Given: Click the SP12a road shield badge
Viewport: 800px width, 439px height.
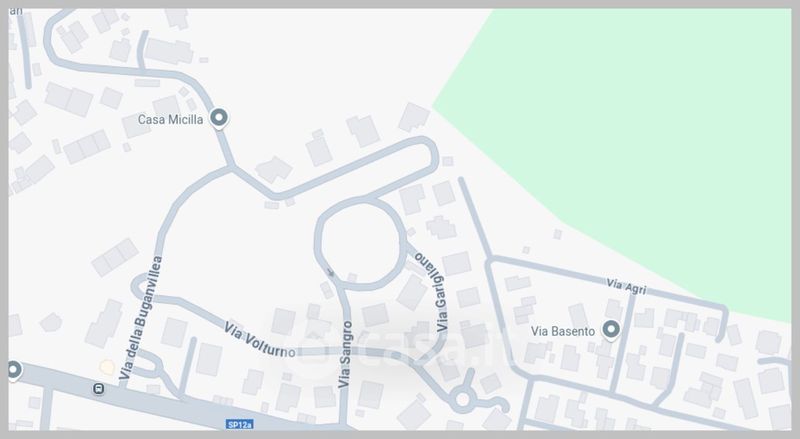Looking at the screenshot, I should click(239, 424).
